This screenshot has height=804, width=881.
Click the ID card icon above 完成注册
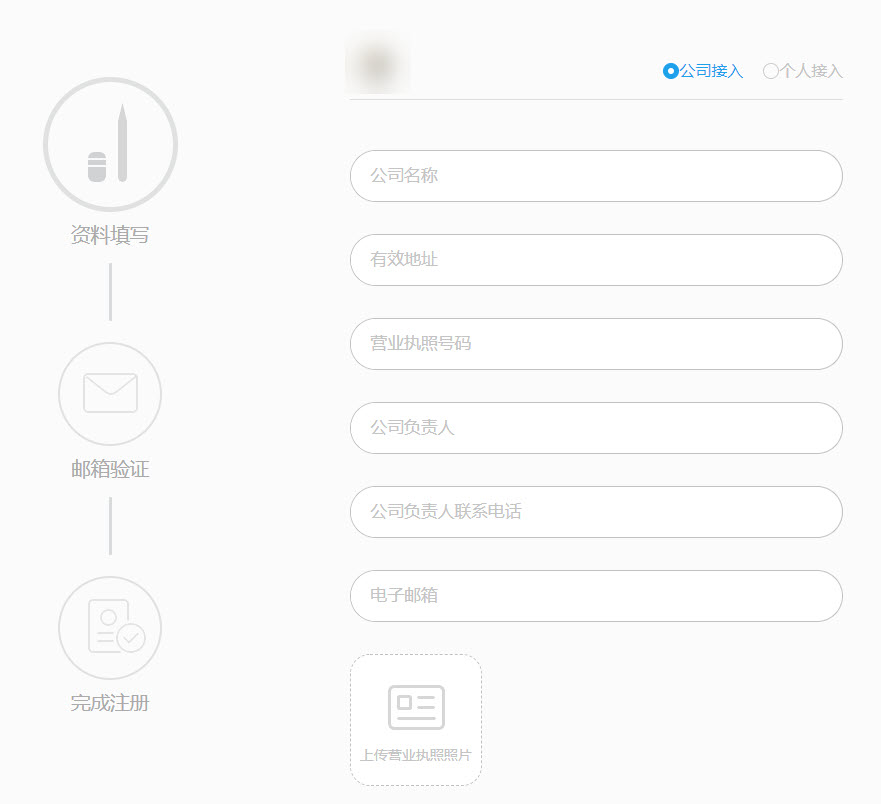(110, 628)
